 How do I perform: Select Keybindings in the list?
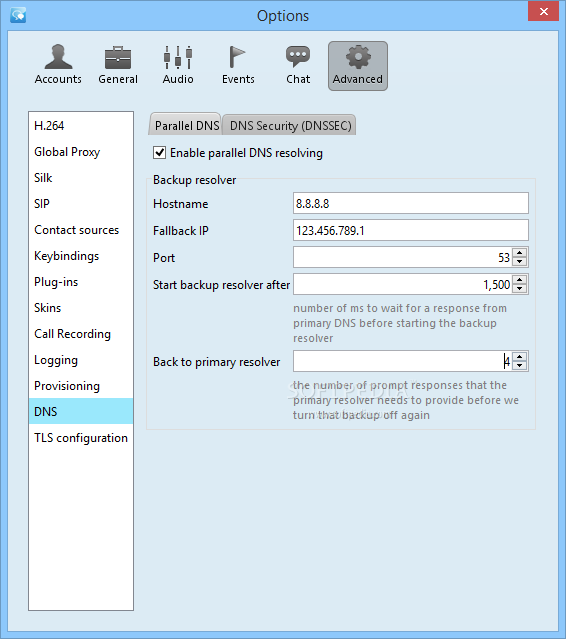81,256
